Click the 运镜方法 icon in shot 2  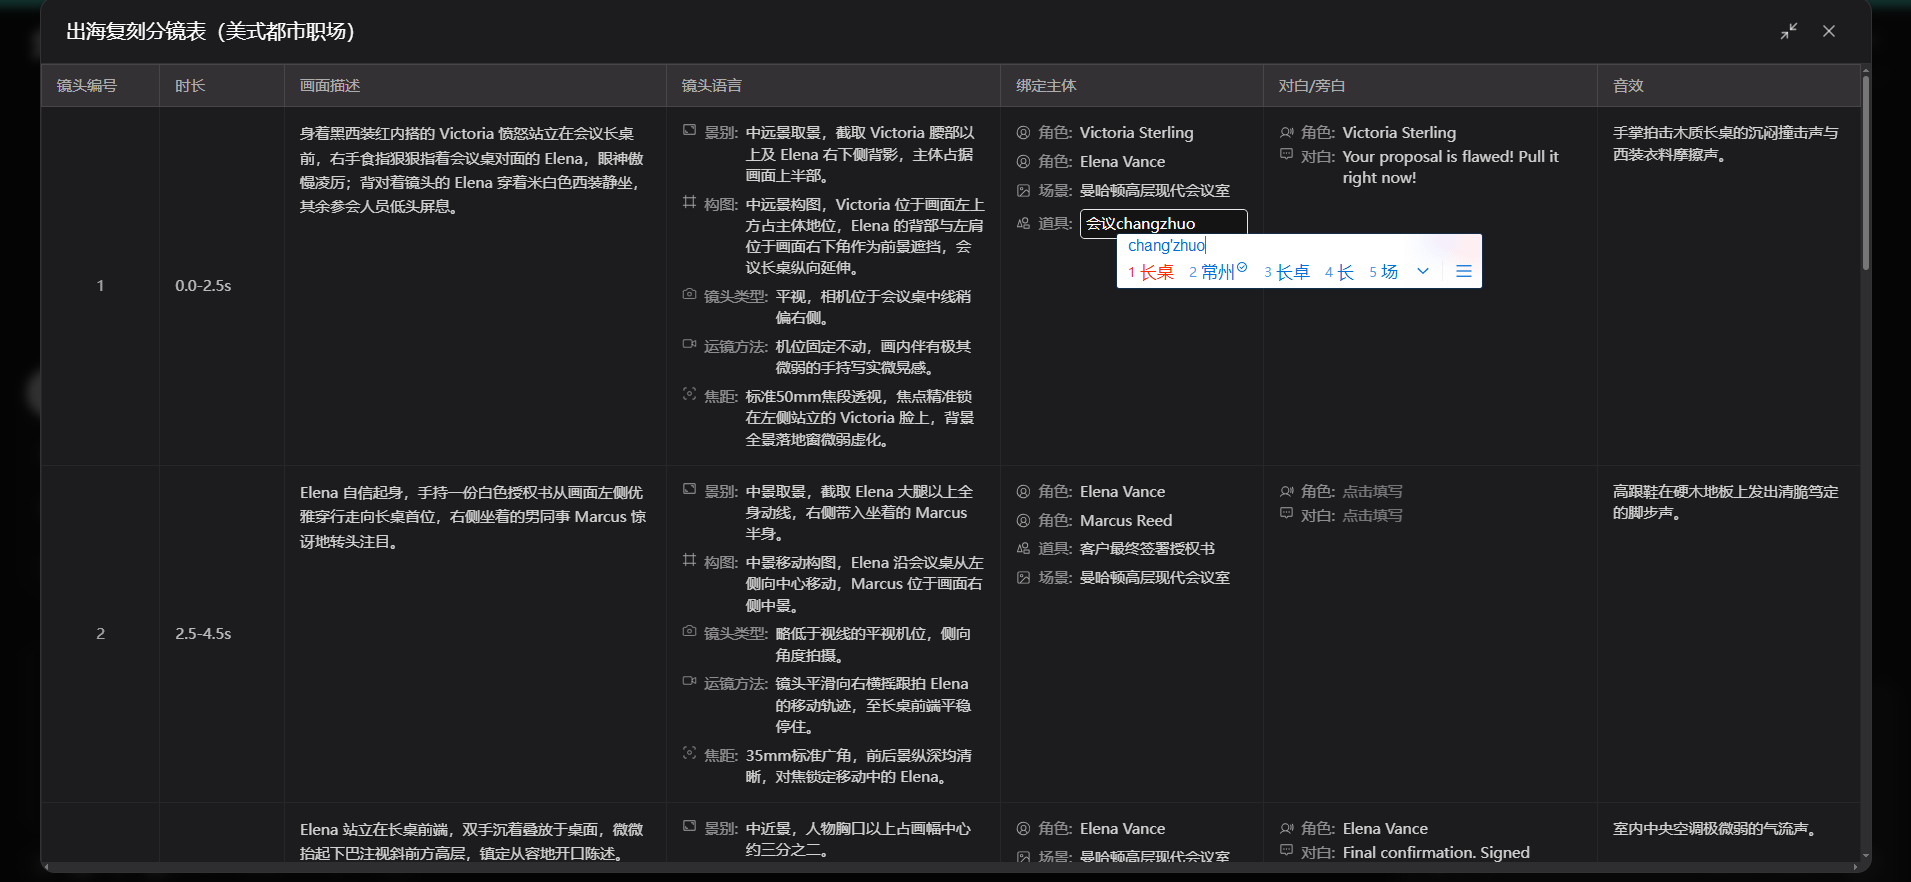pos(689,682)
